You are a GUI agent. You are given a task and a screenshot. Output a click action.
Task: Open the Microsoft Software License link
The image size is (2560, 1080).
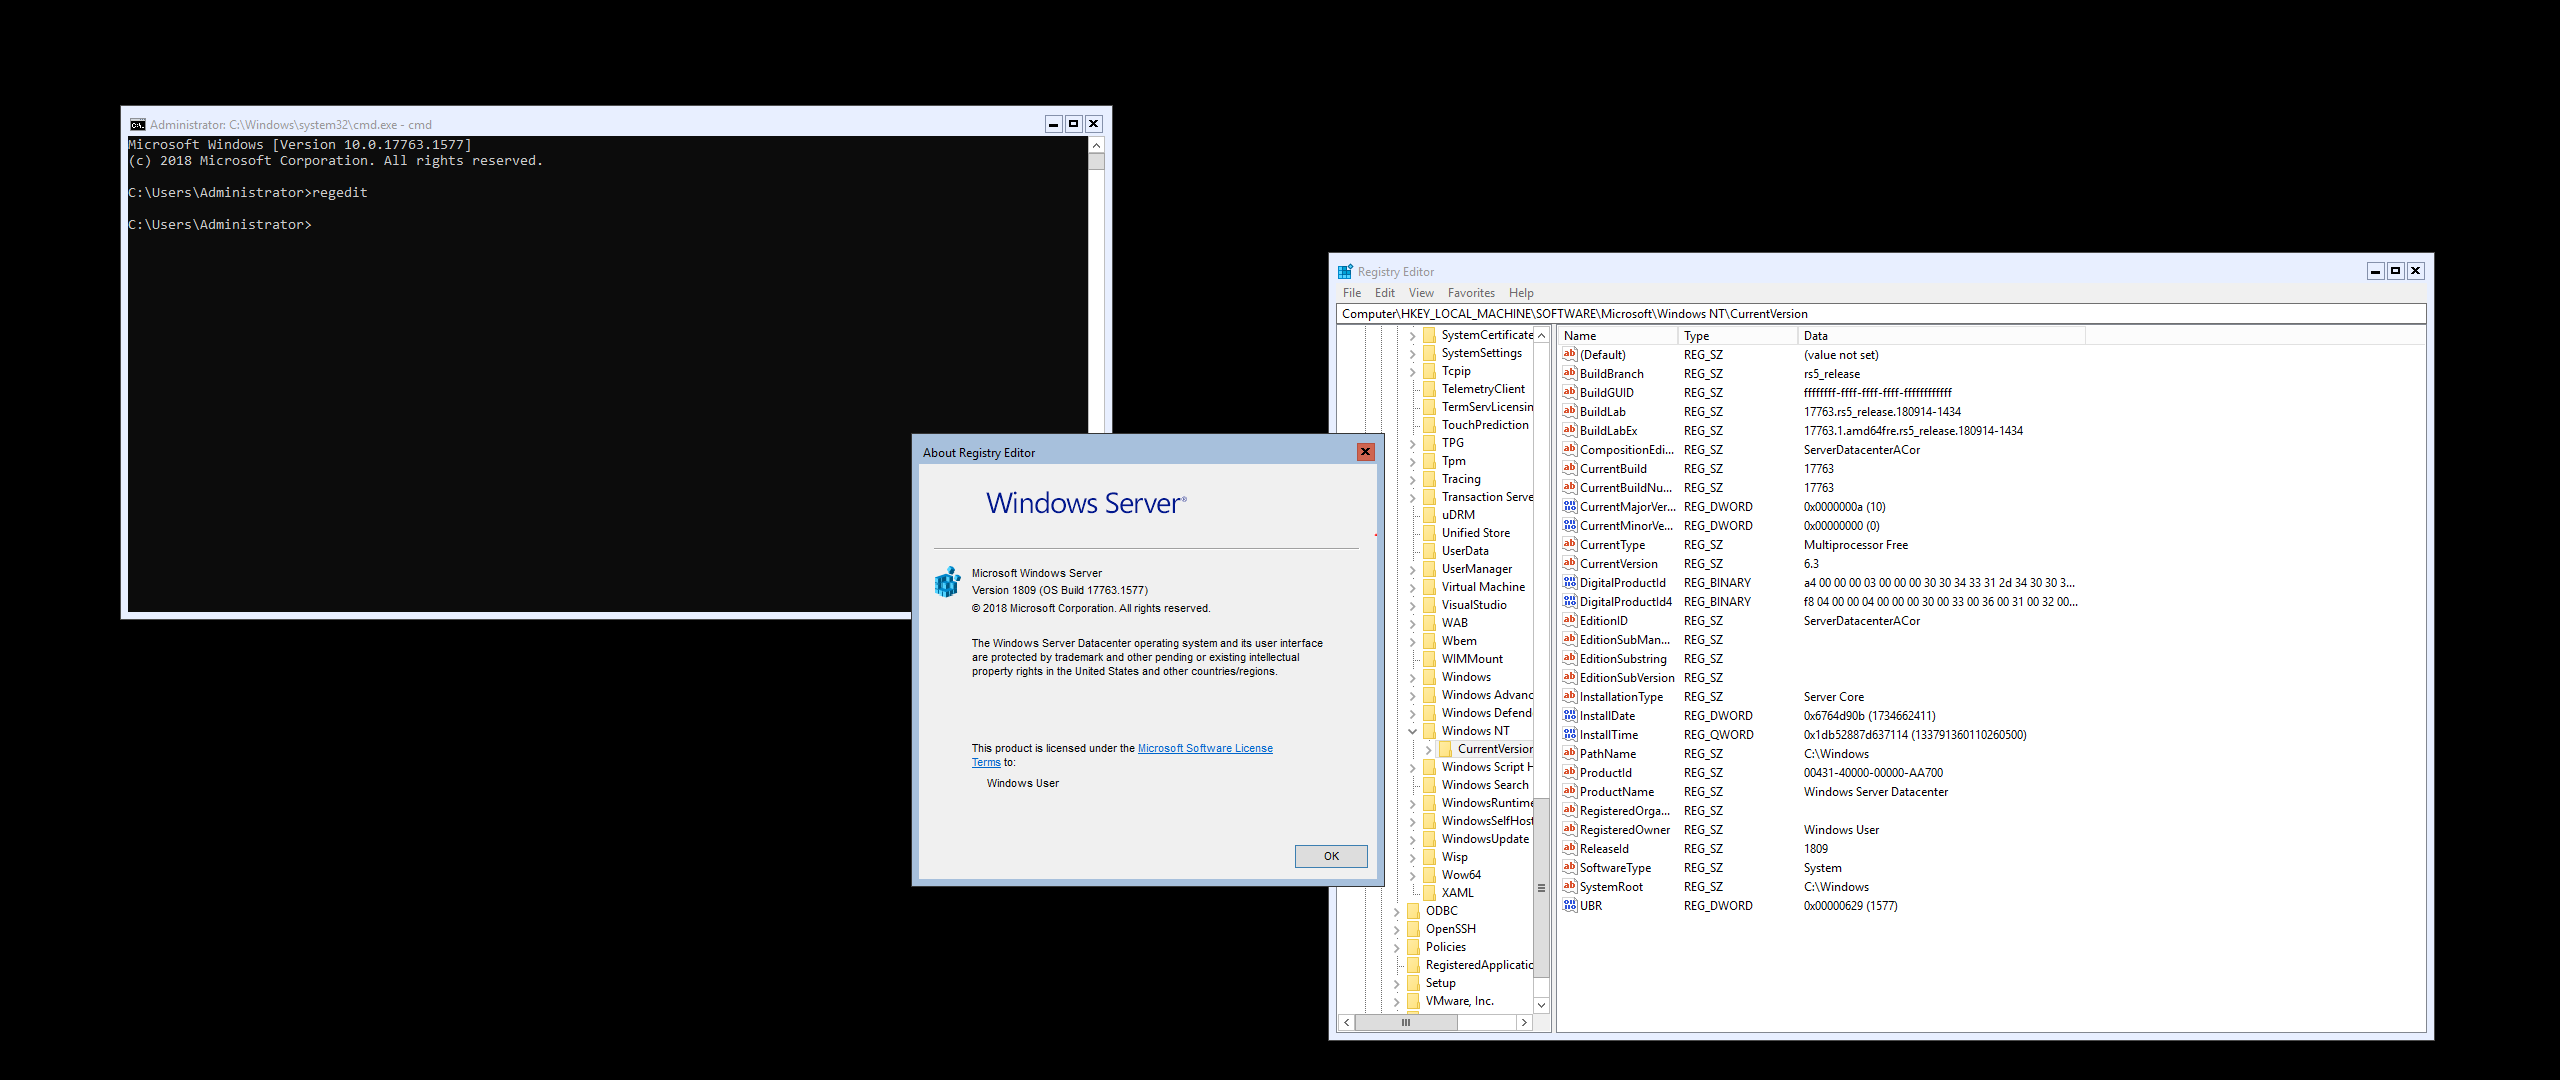(1205, 748)
